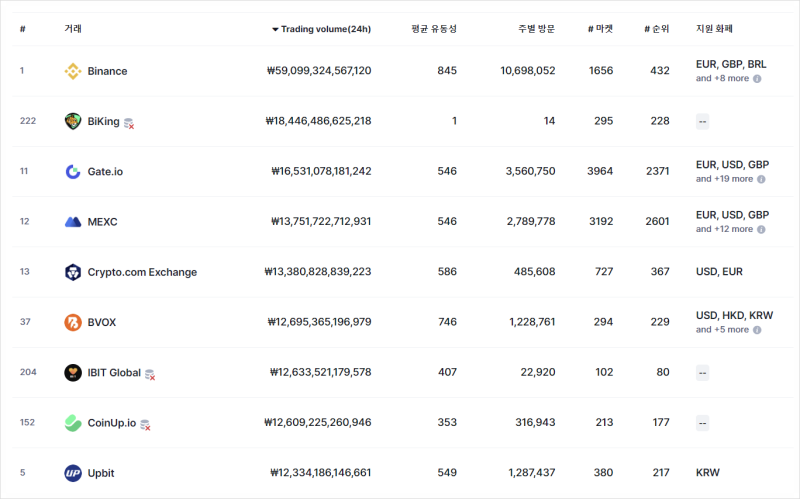The image size is (800, 499).
Task: Click Binance weekly visits 10,698,052
Action: click(x=528, y=70)
